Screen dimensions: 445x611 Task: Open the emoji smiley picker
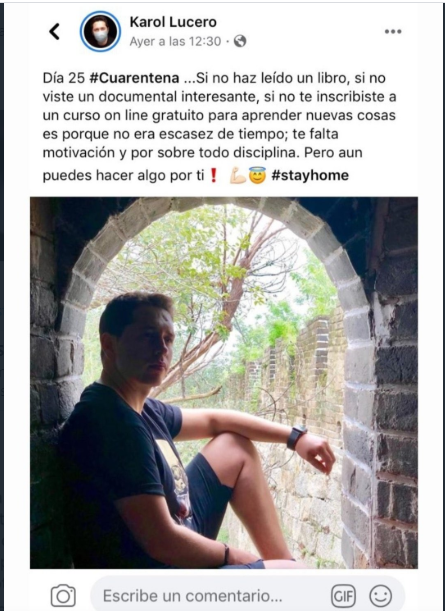point(380,596)
